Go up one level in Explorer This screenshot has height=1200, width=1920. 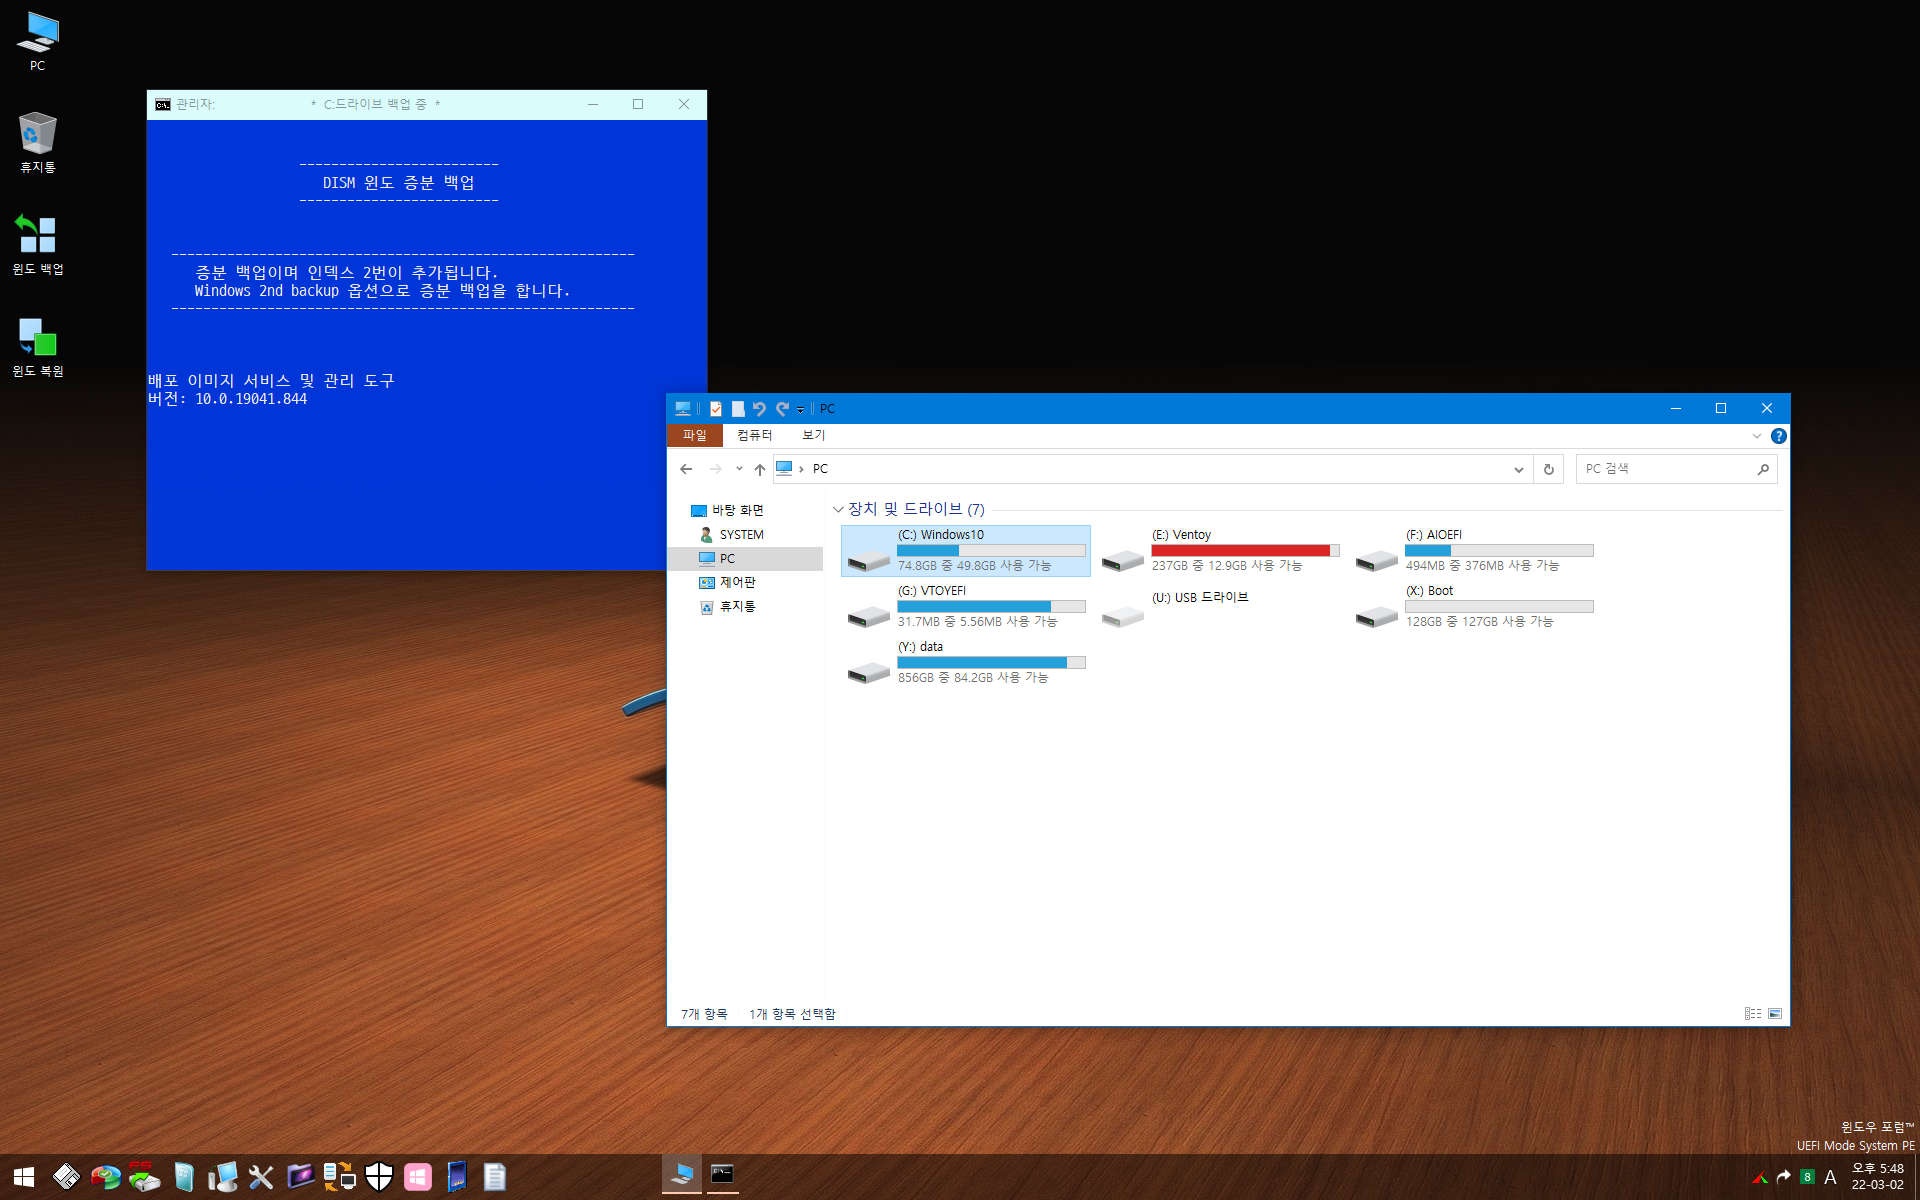coord(760,469)
